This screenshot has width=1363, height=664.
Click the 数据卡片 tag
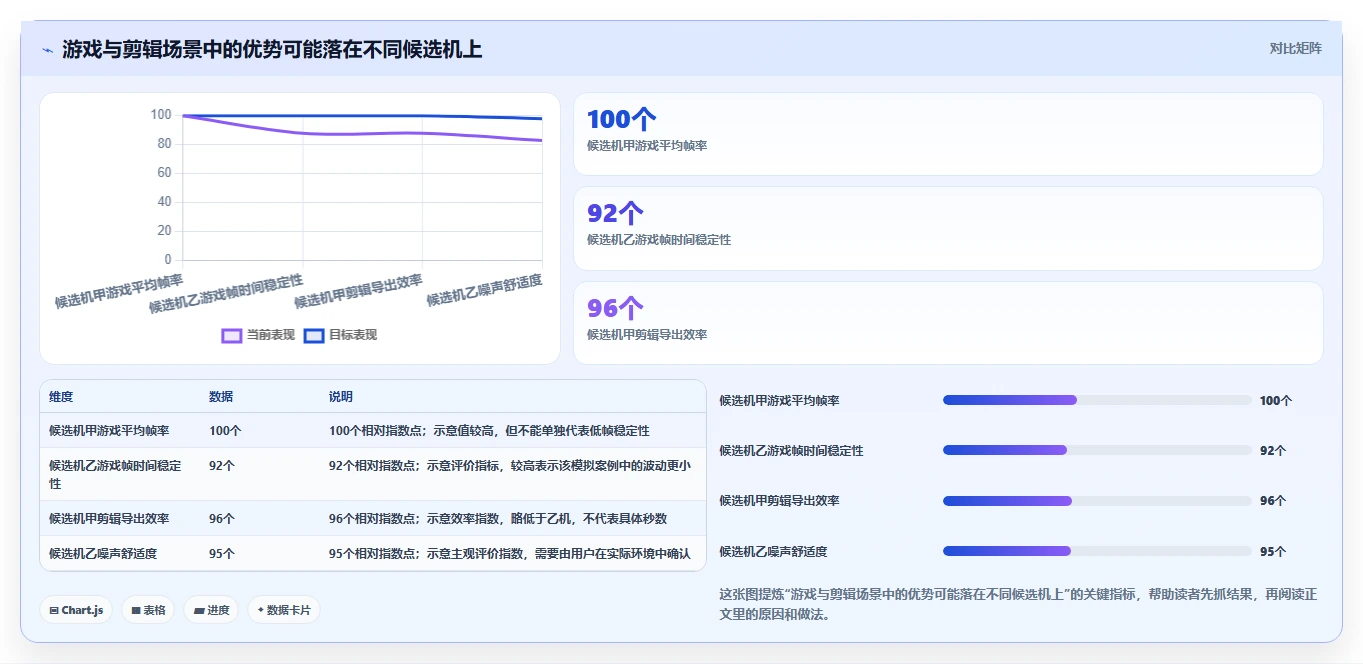pyautogui.click(x=284, y=610)
